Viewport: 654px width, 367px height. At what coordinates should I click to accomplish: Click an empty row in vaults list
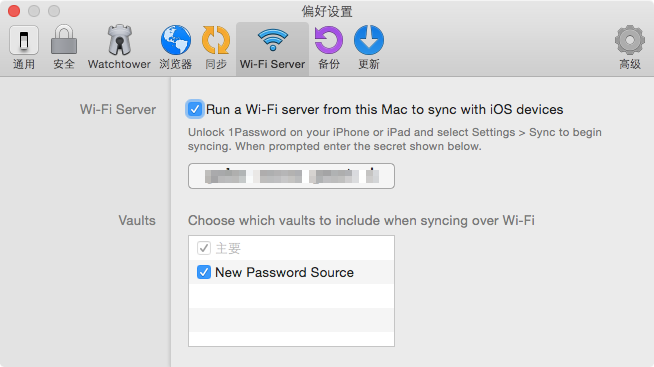coord(291,296)
